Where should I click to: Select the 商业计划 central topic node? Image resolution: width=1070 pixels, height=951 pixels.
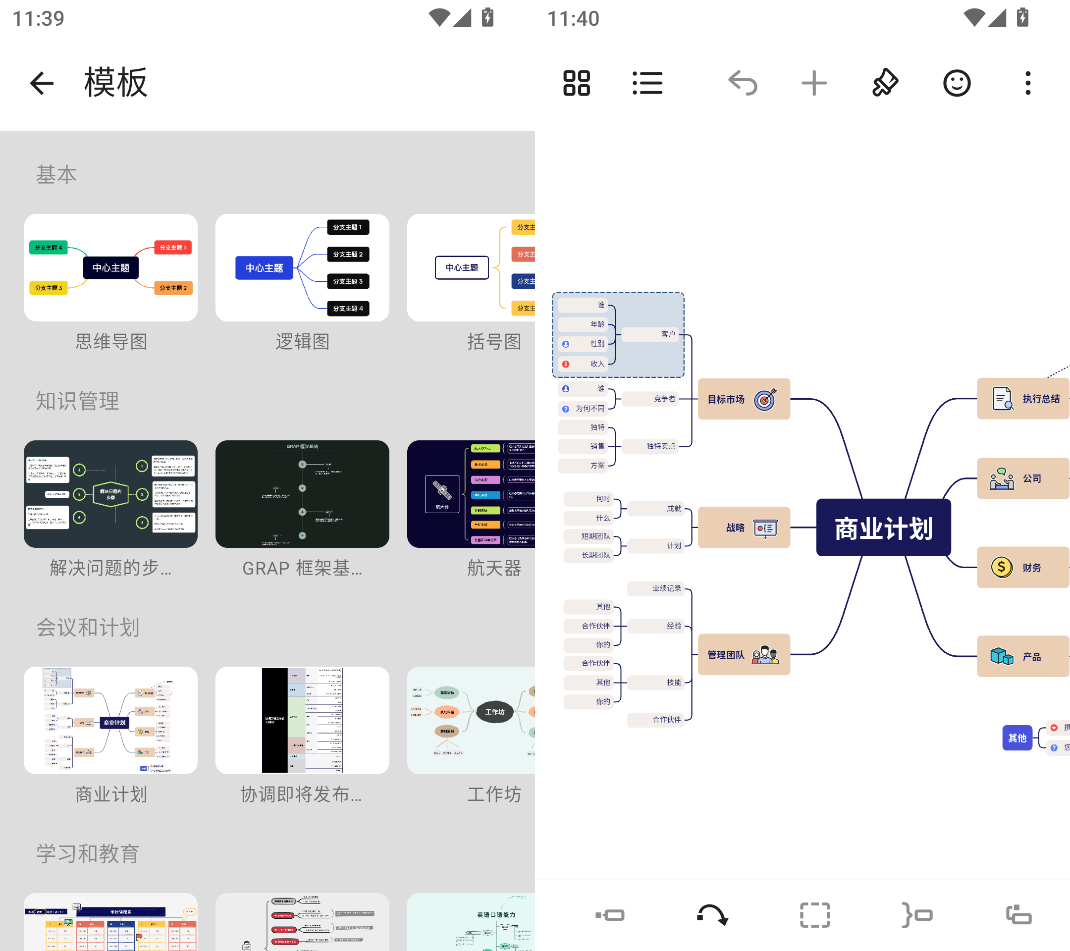coord(883,528)
